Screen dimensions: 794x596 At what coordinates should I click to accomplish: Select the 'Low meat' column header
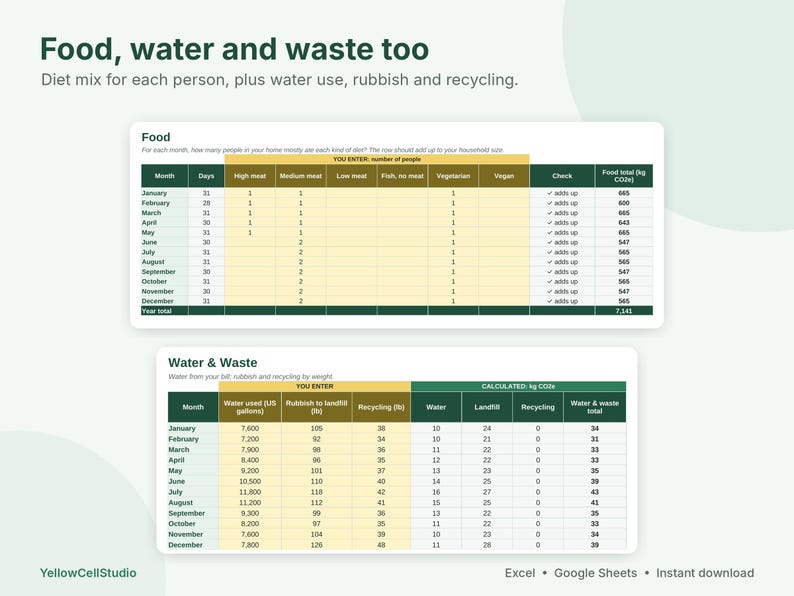(351, 176)
